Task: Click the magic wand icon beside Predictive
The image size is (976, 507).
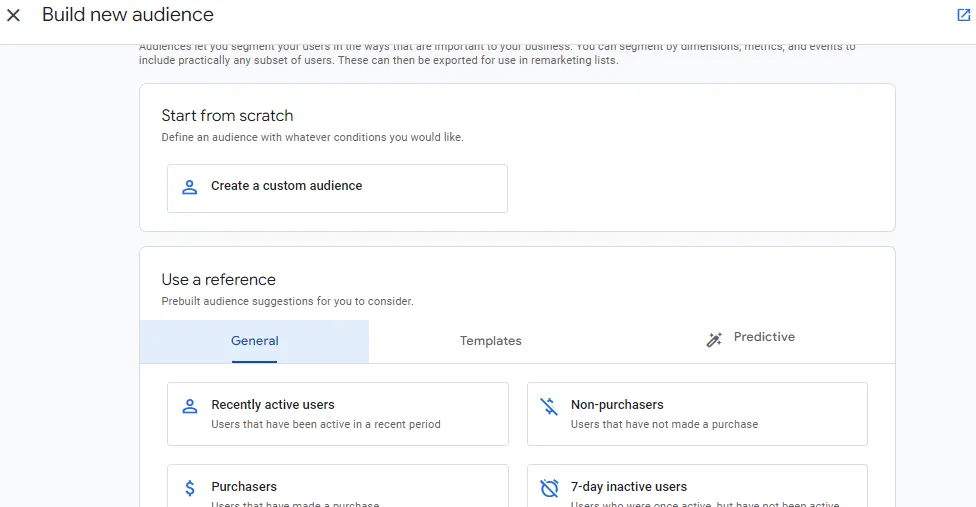Action: pos(714,340)
